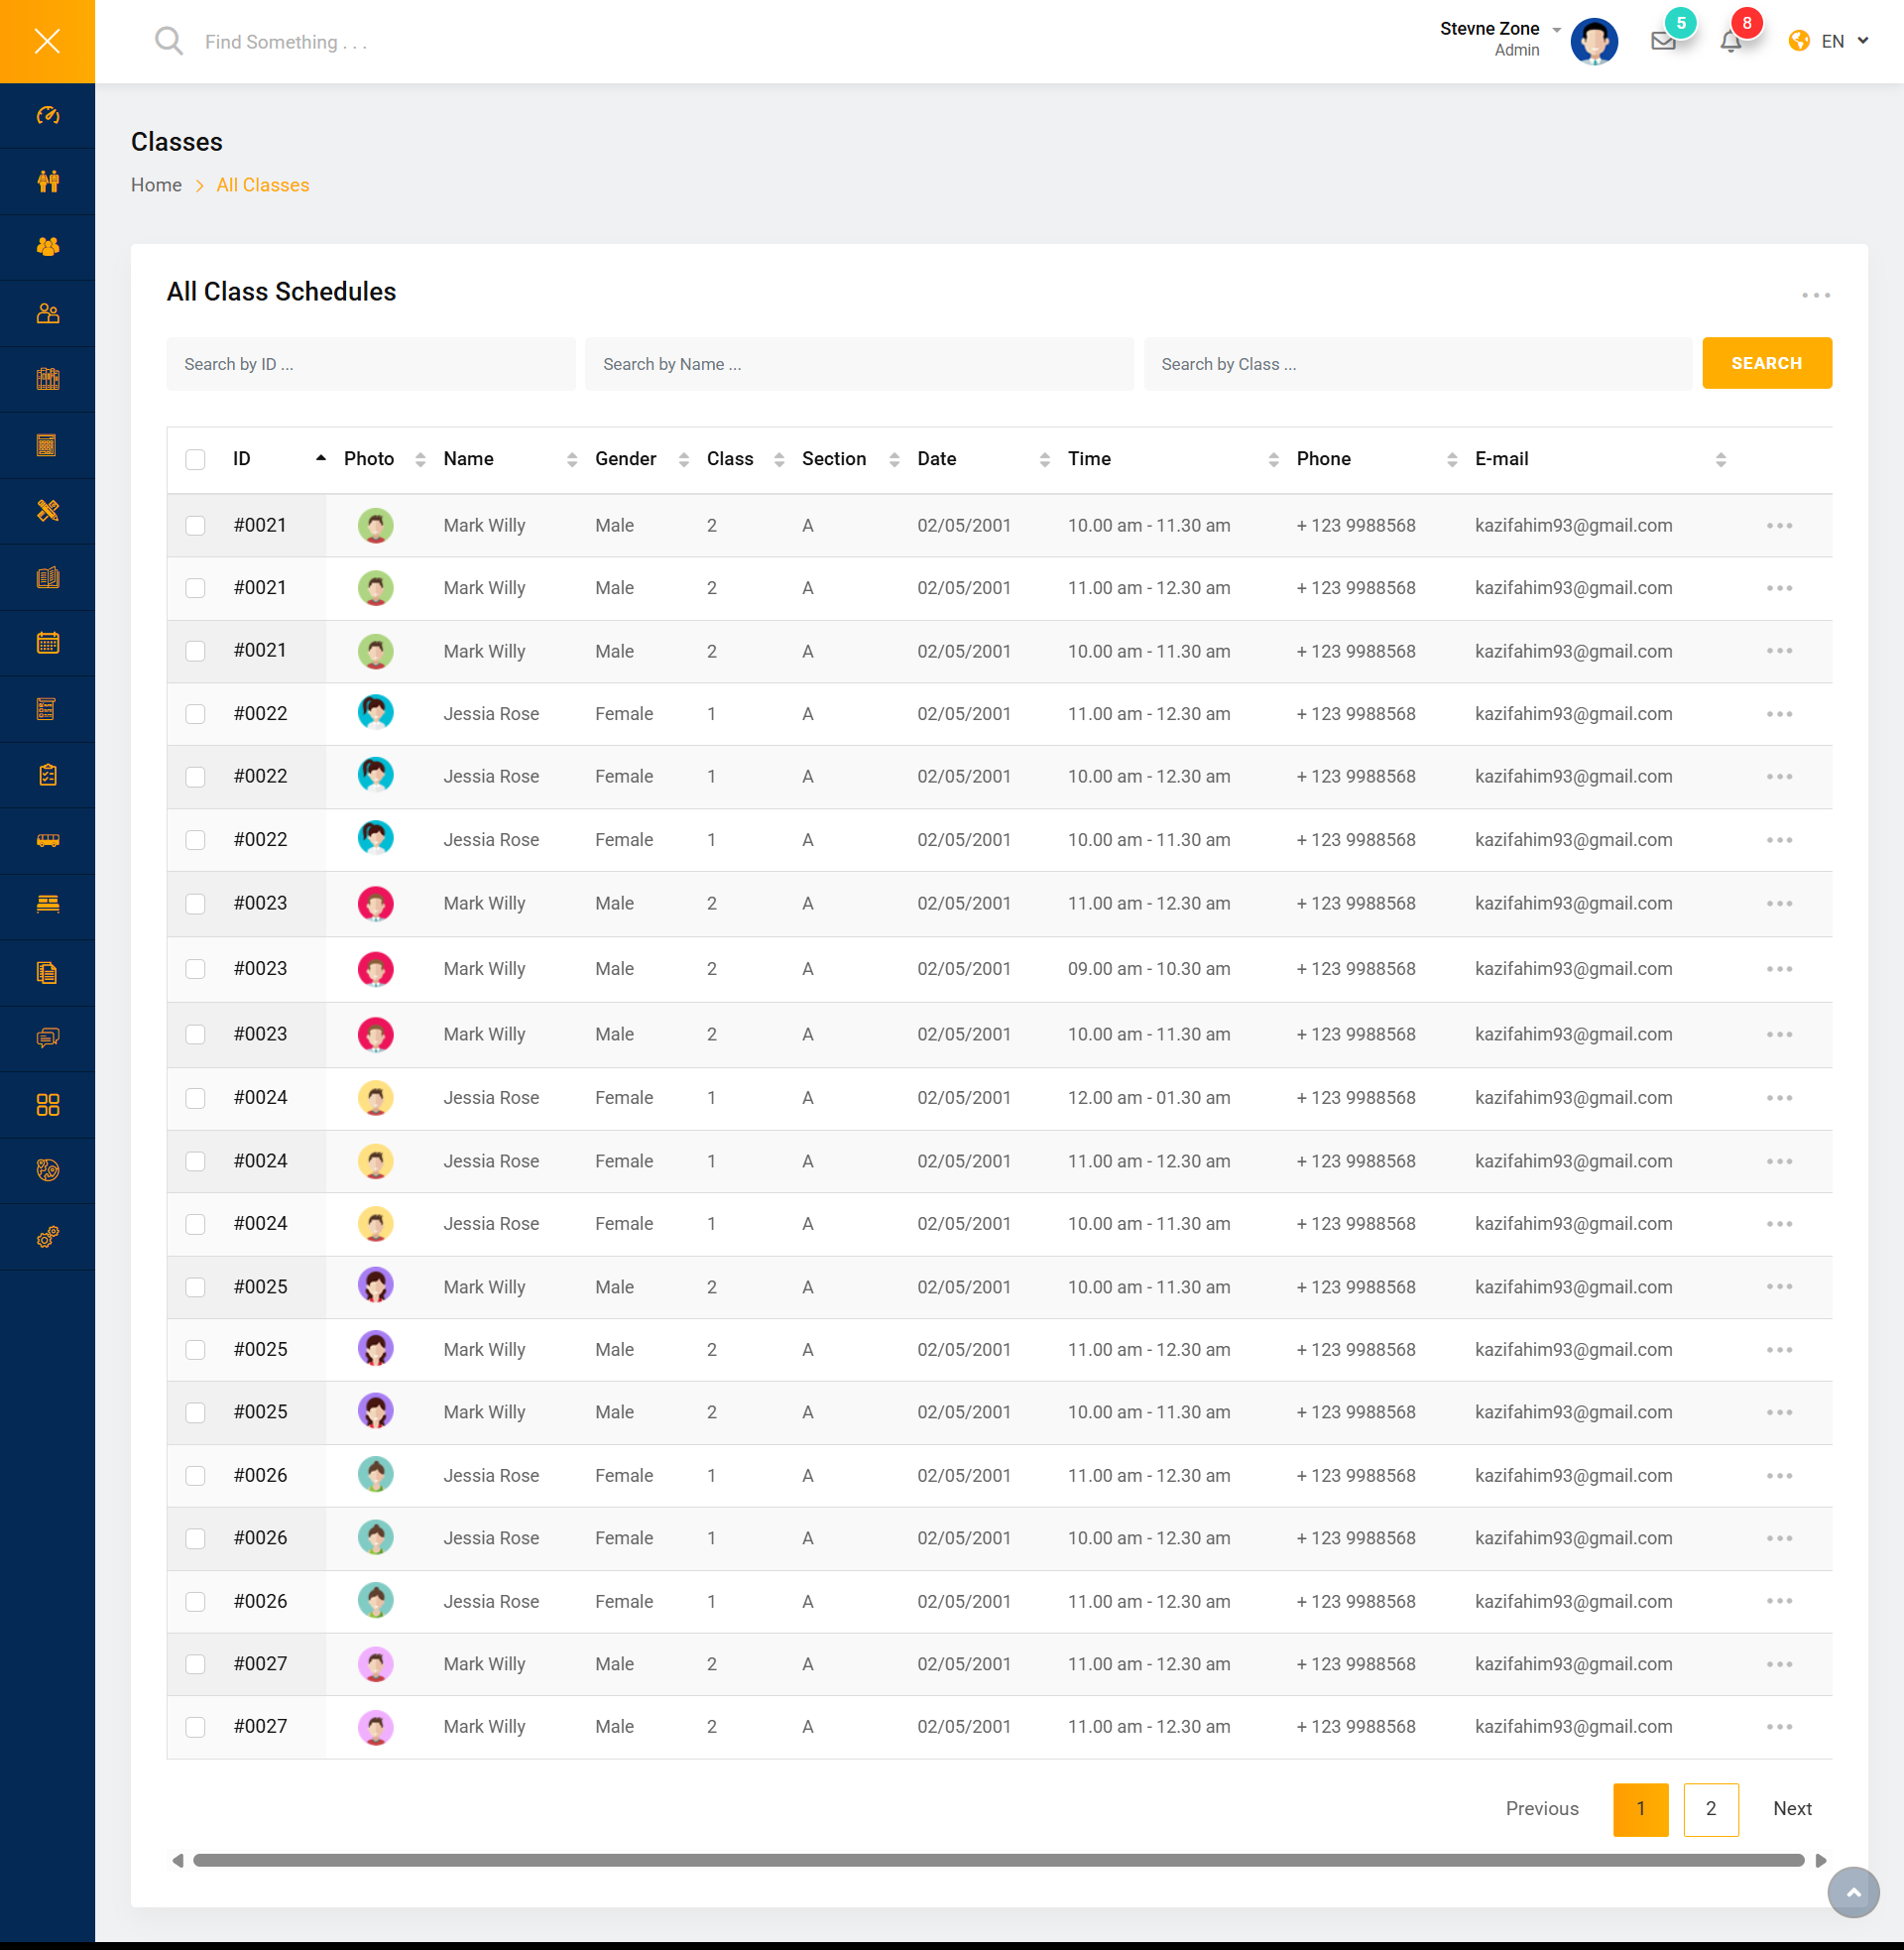The height and width of the screenshot is (1950, 1904).
Task: Check the #0024 row at 12.00 am - 01.30 am
Action: pos(195,1098)
